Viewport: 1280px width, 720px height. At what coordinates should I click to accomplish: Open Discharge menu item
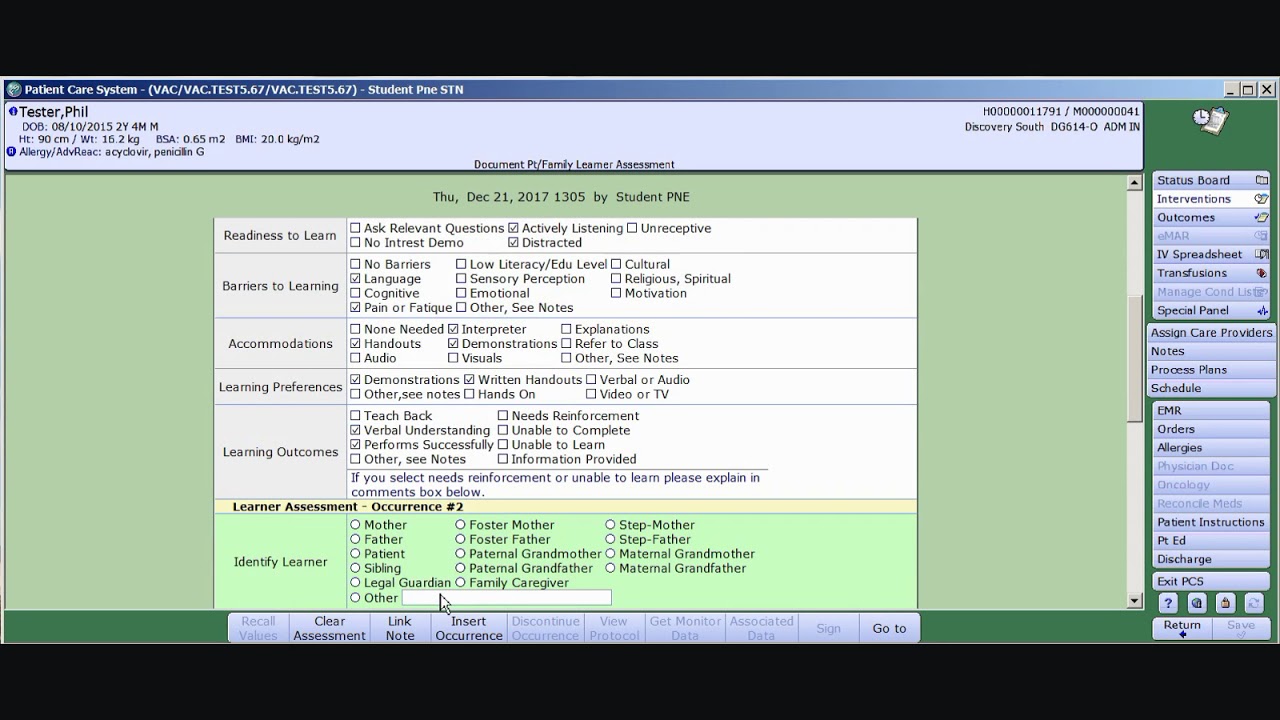[1211, 559]
